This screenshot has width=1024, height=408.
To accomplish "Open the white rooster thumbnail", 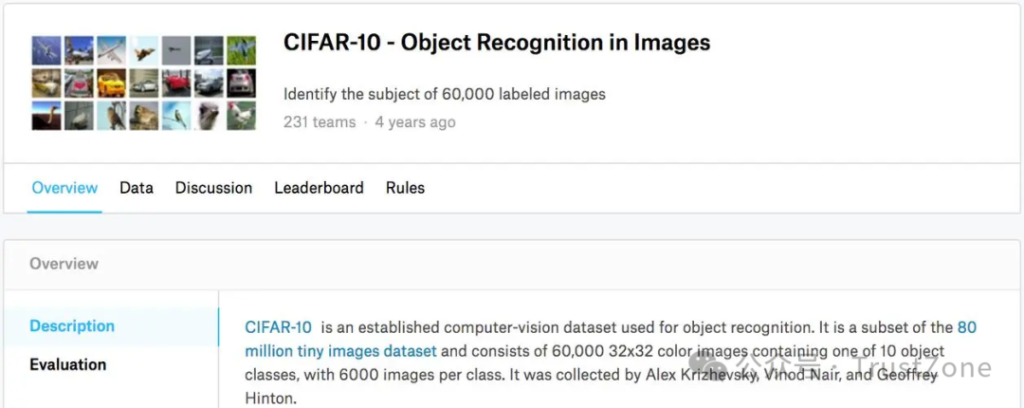I will tap(241, 115).
